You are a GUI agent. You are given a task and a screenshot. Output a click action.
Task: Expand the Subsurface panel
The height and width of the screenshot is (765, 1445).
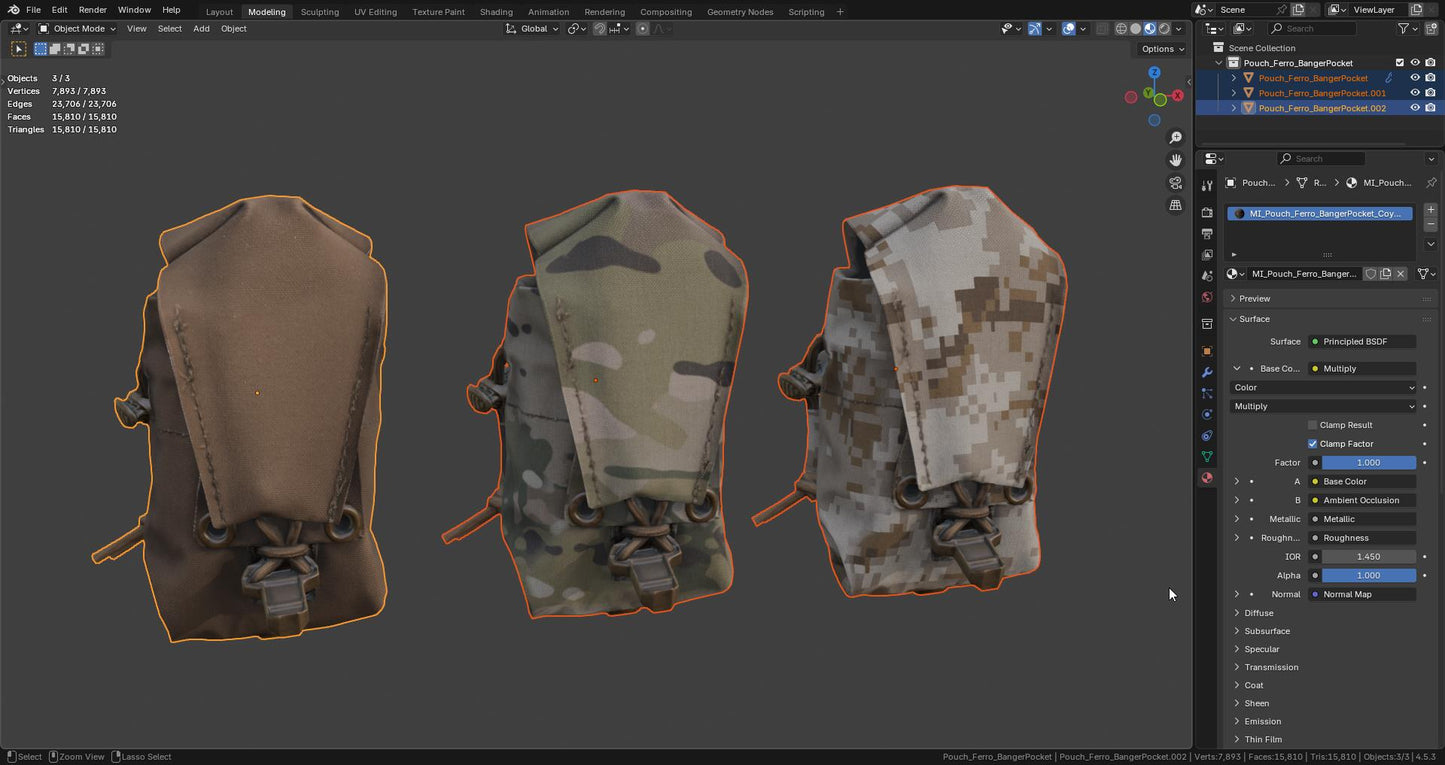(x=1267, y=631)
